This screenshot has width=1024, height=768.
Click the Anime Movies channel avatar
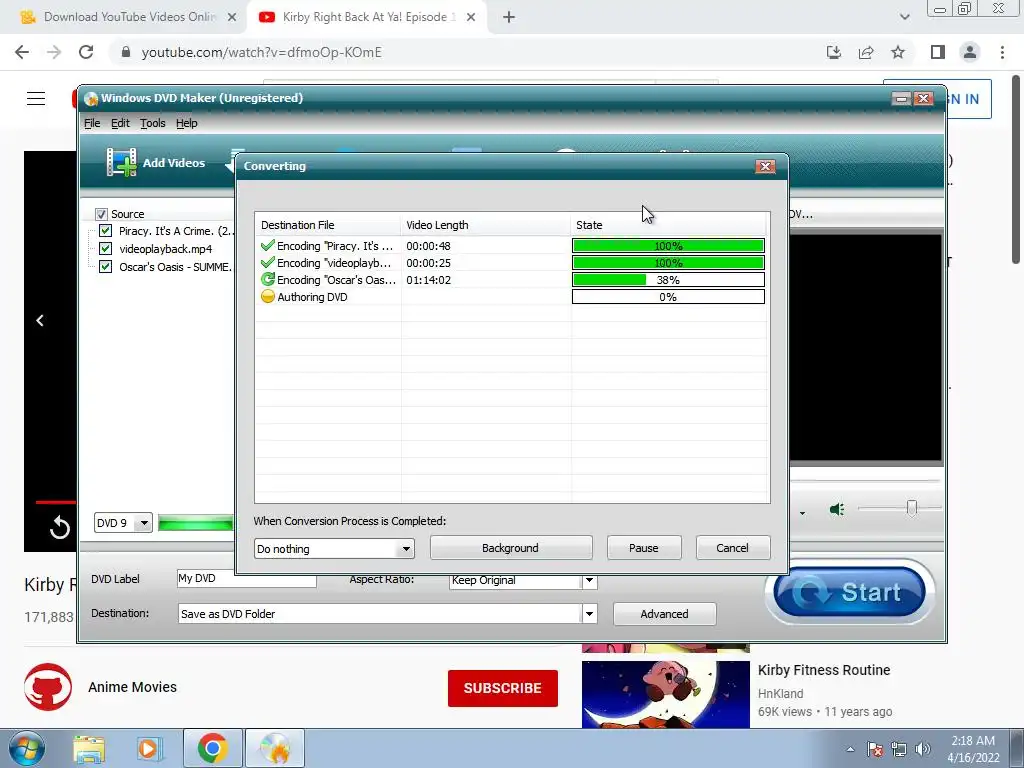point(48,687)
